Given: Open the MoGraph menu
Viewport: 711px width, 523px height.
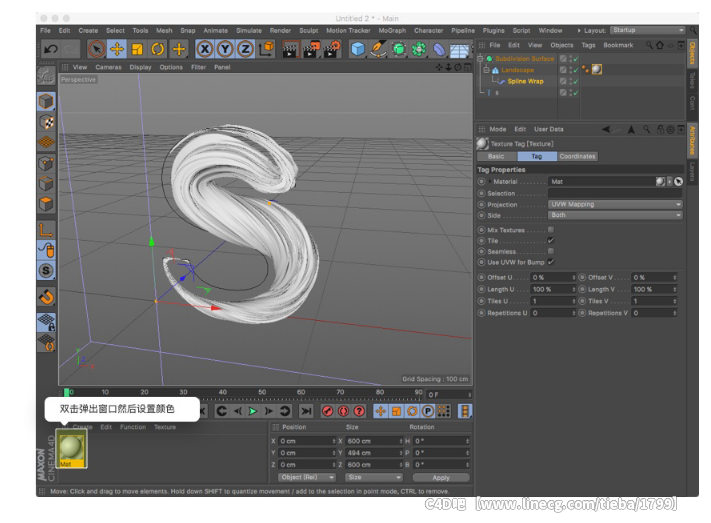Looking at the screenshot, I should point(390,30).
